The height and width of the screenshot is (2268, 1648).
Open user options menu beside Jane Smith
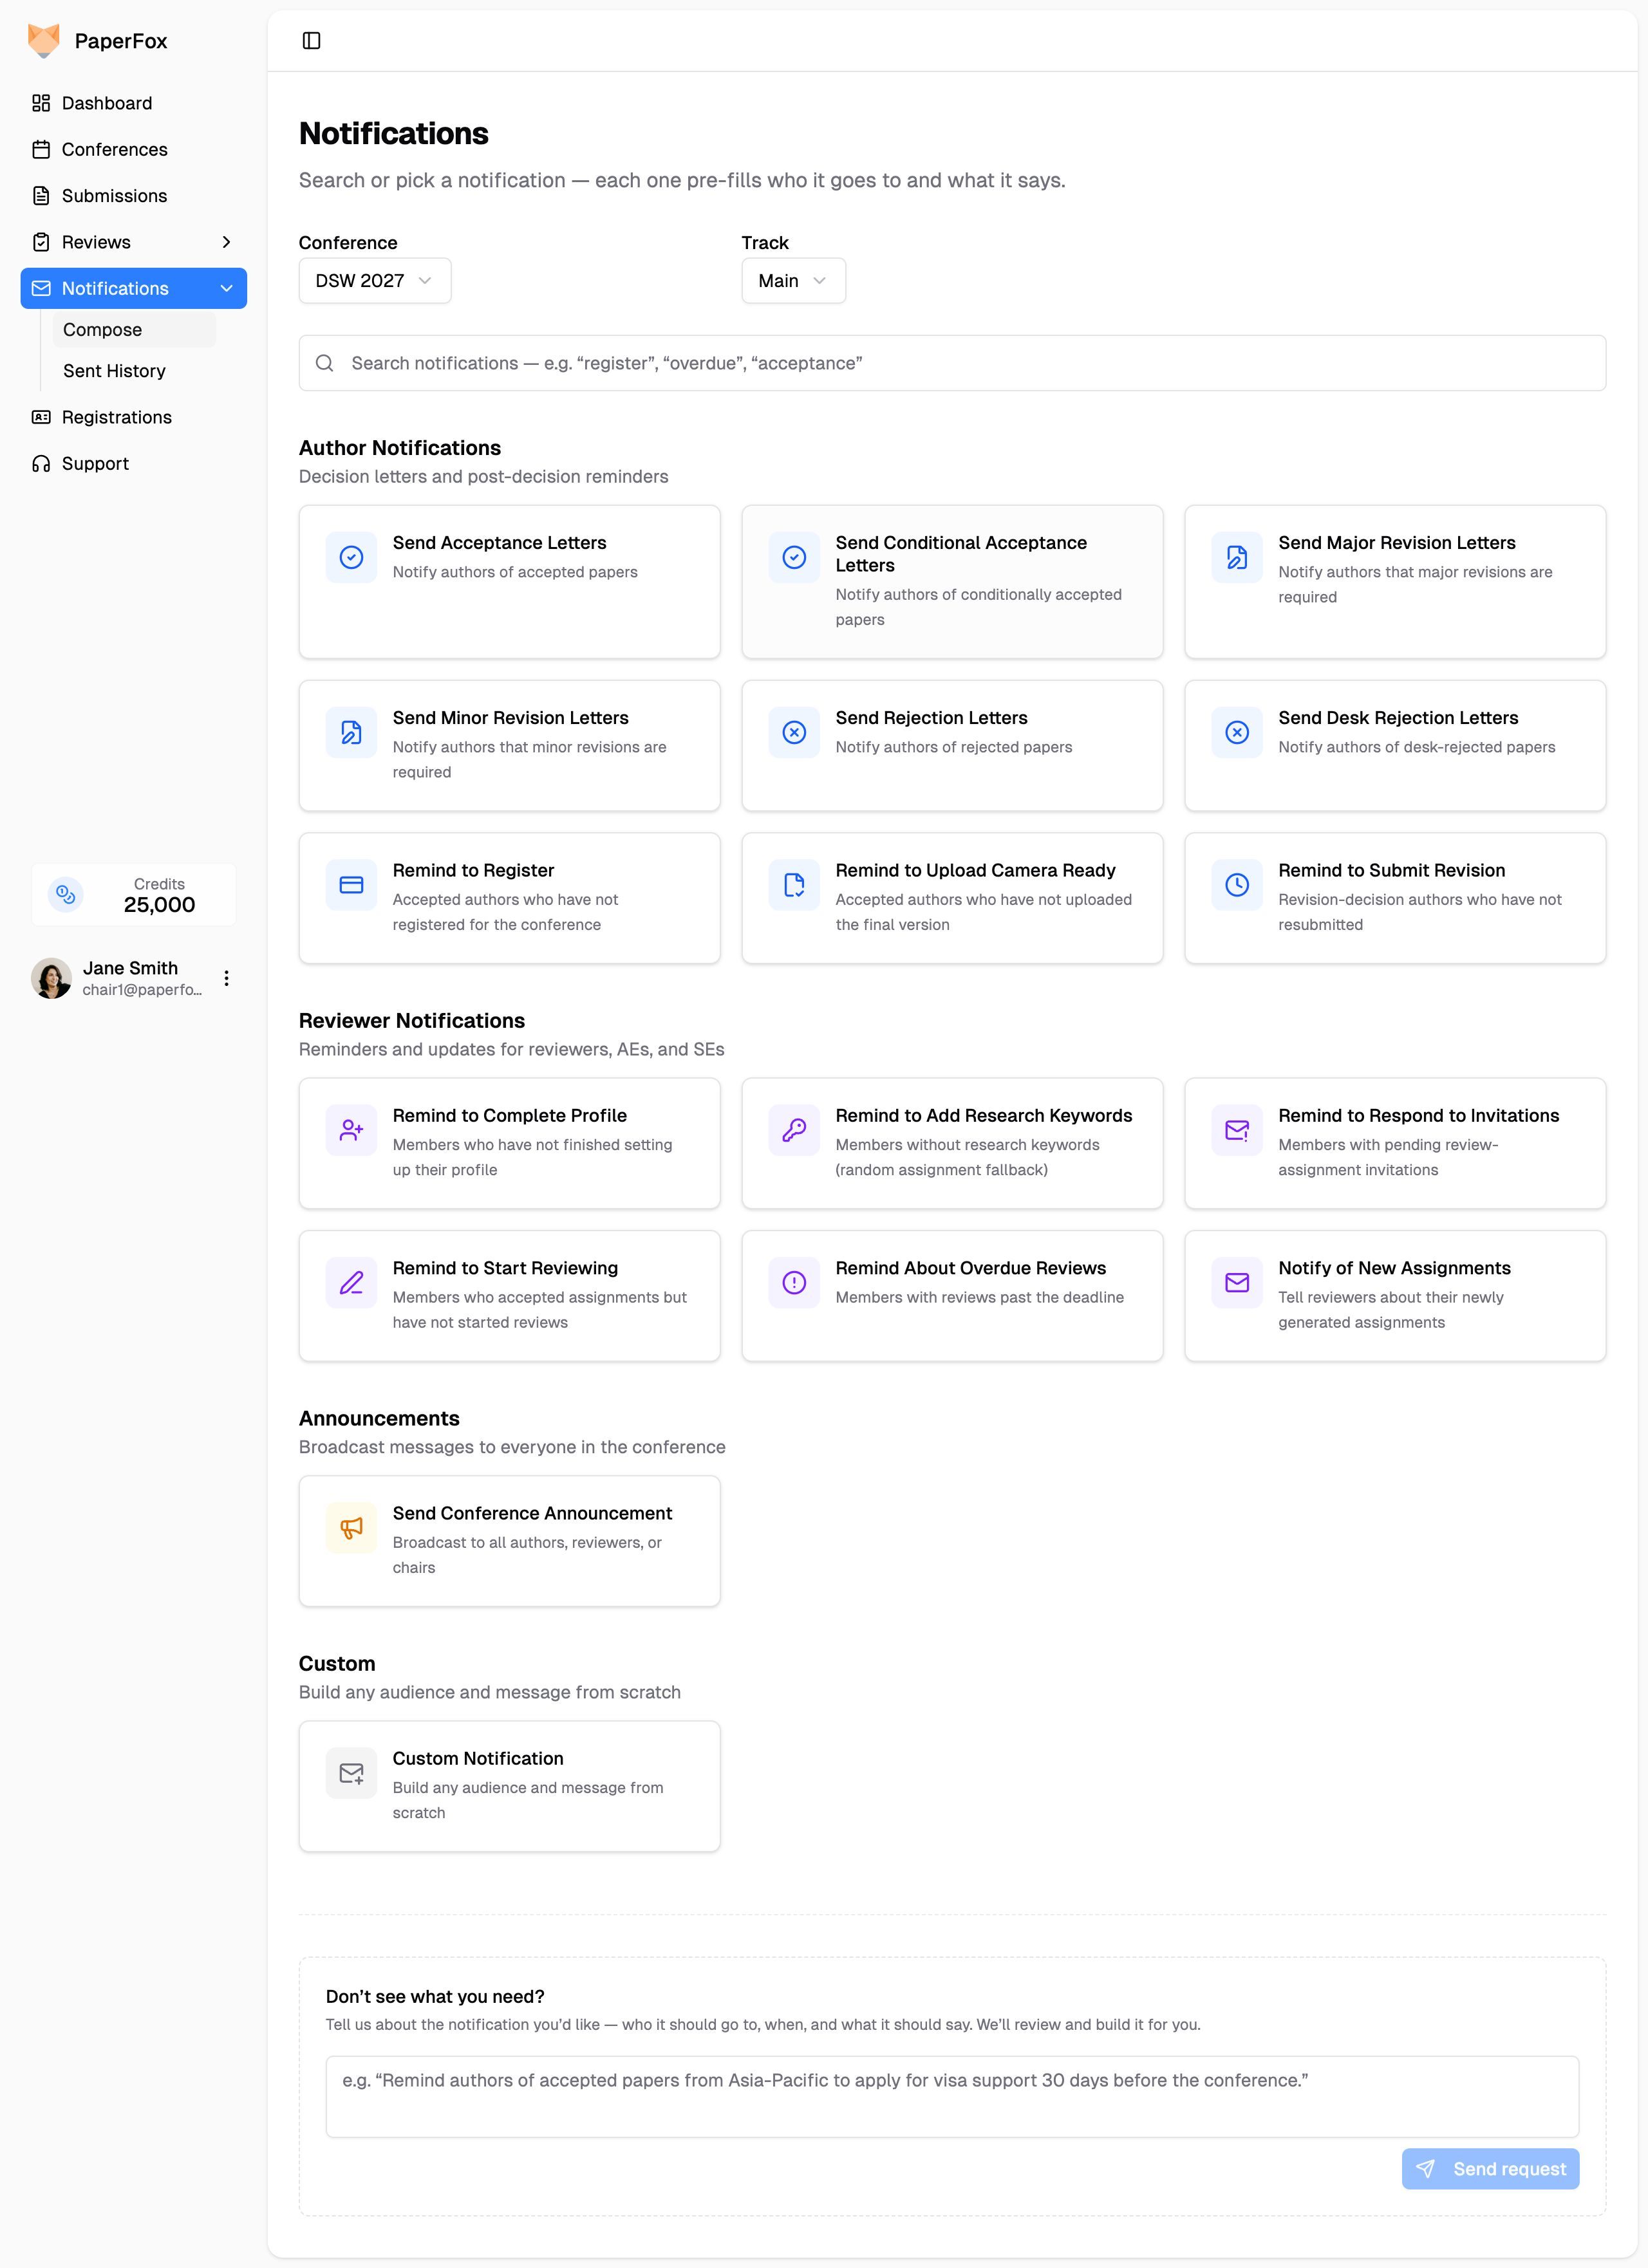227,978
